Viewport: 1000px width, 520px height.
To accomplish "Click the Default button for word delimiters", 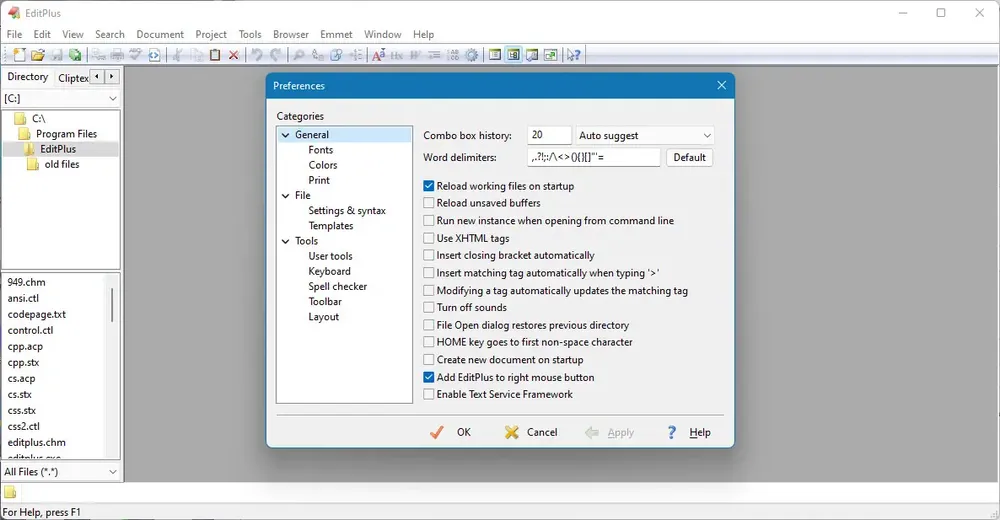I will (689, 158).
